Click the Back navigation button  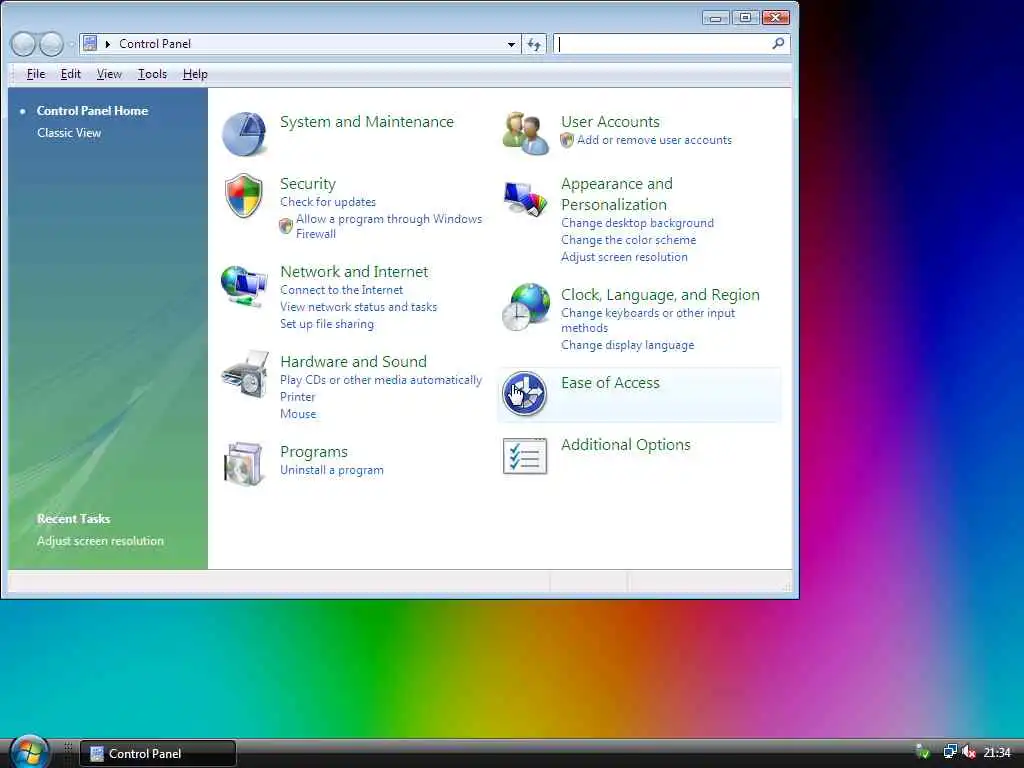pyautogui.click(x=23, y=44)
